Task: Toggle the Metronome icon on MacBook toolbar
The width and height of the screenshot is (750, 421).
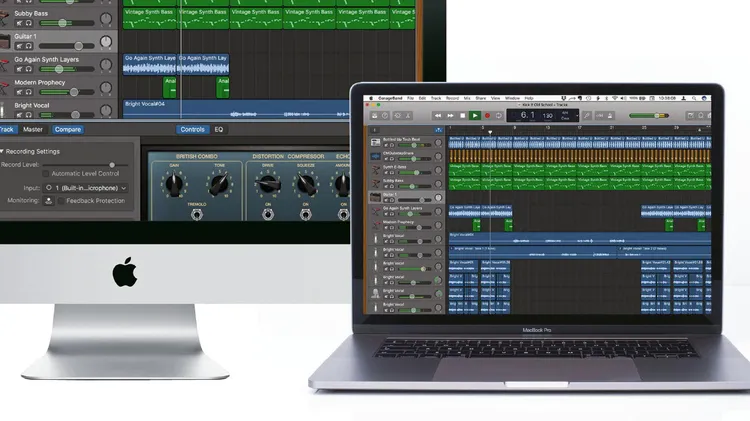Action: click(x=610, y=115)
